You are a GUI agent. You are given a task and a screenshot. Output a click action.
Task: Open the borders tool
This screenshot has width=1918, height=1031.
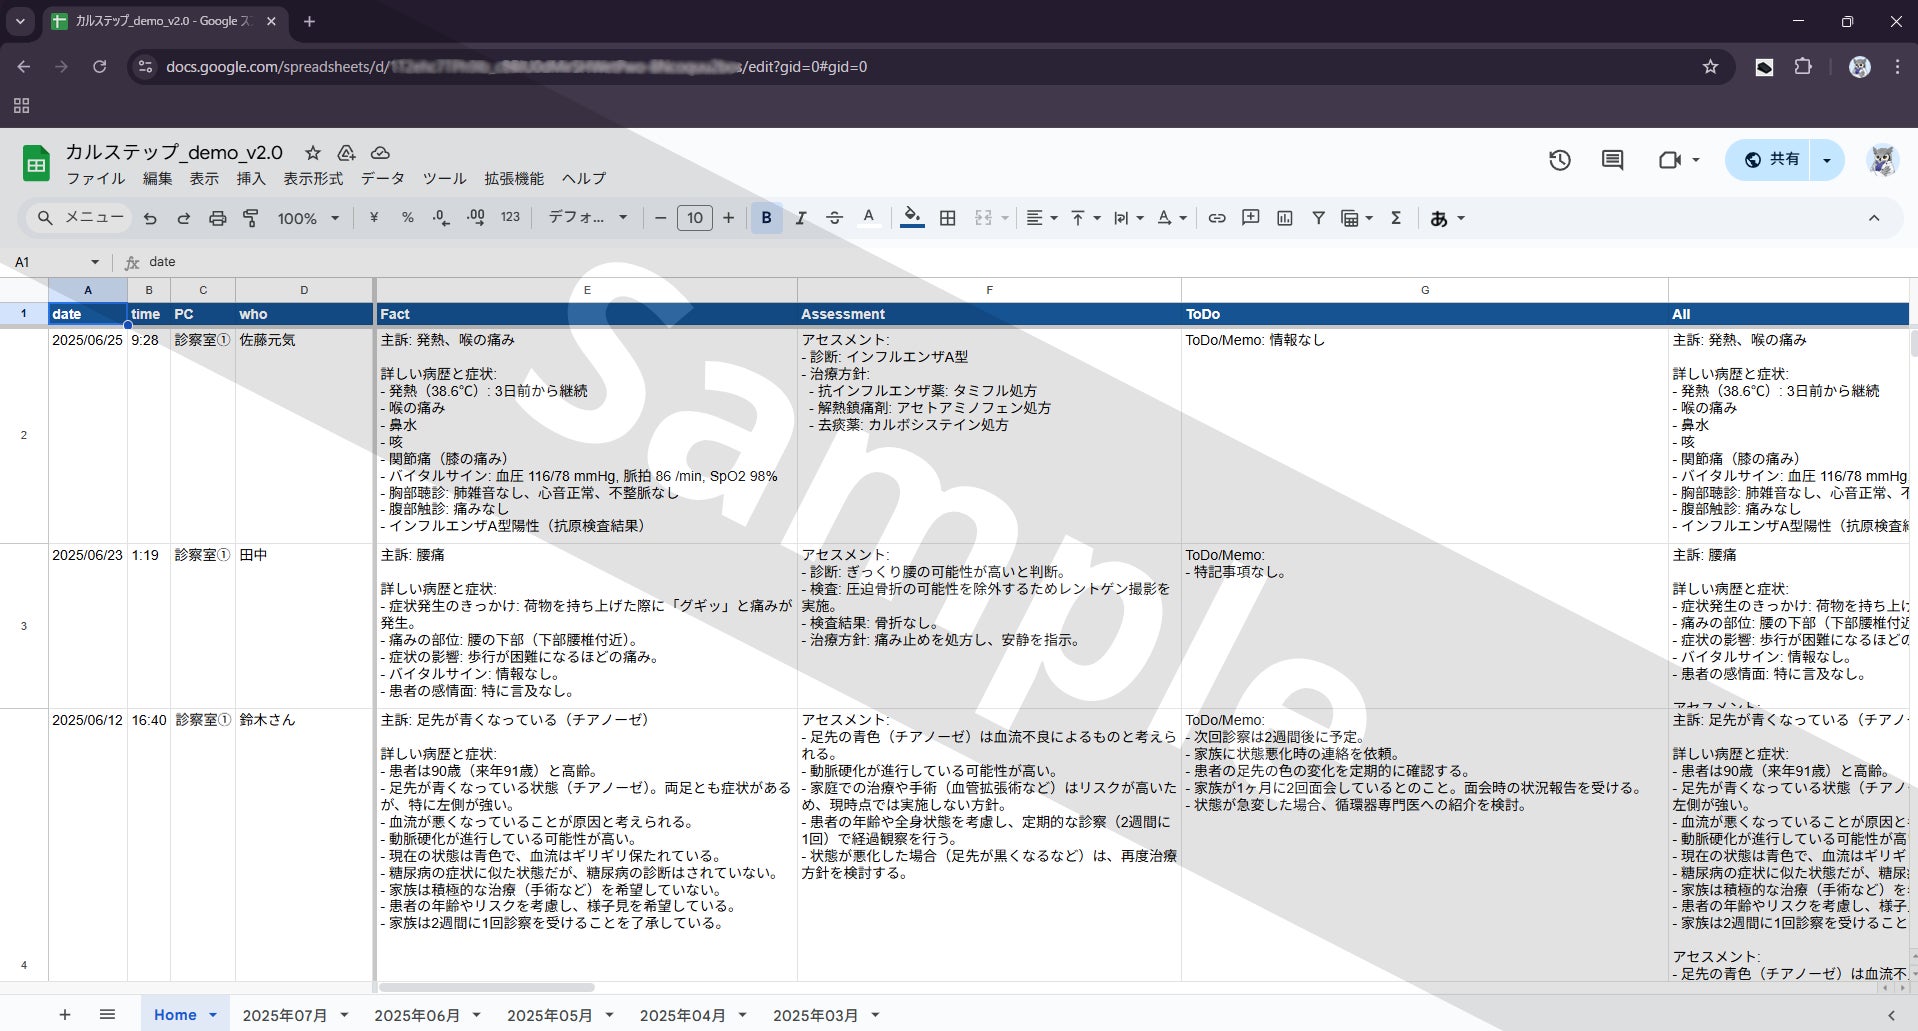click(x=948, y=218)
